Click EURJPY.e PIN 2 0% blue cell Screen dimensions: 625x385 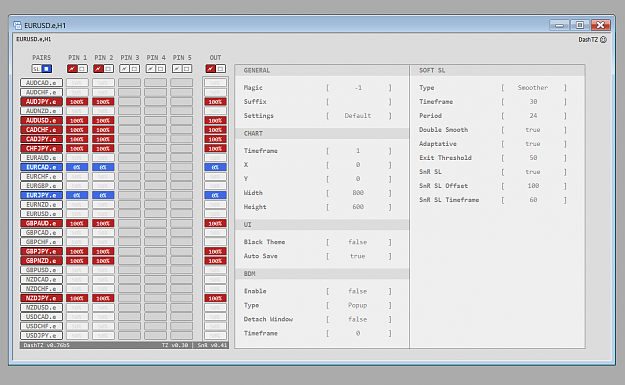pos(103,195)
